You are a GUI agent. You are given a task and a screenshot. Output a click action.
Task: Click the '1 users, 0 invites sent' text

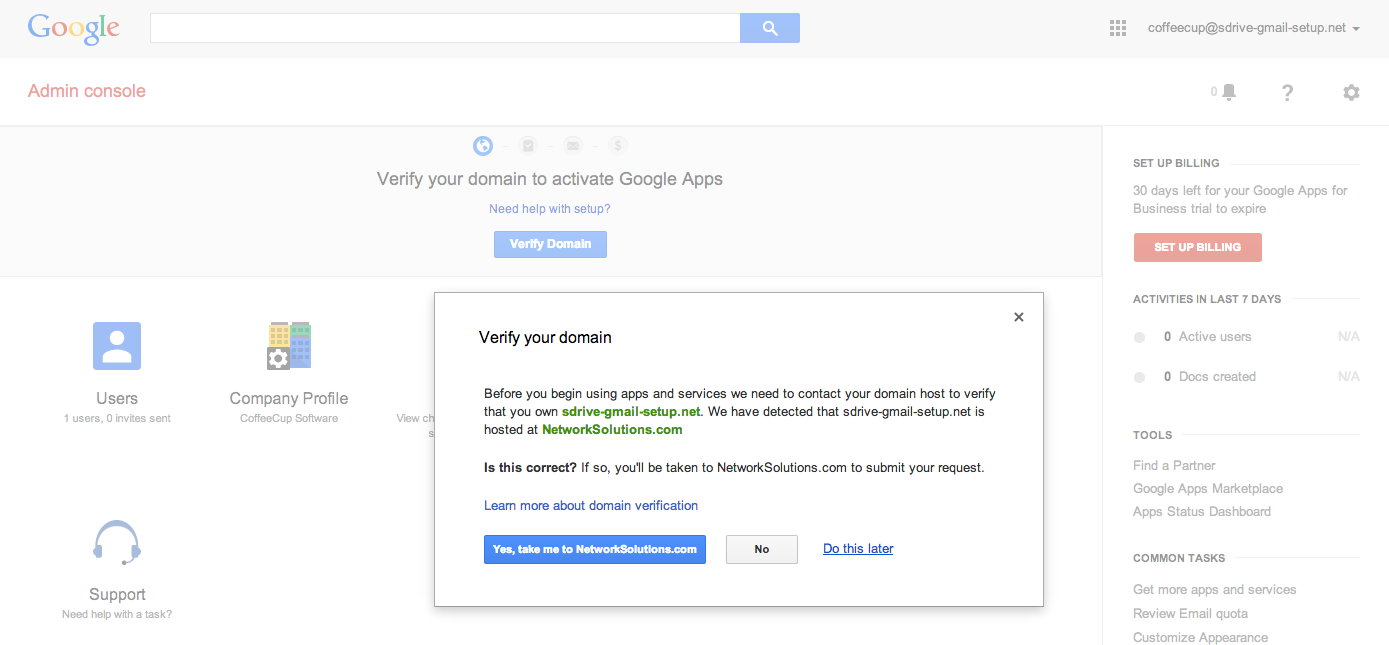pyautogui.click(x=117, y=418)
